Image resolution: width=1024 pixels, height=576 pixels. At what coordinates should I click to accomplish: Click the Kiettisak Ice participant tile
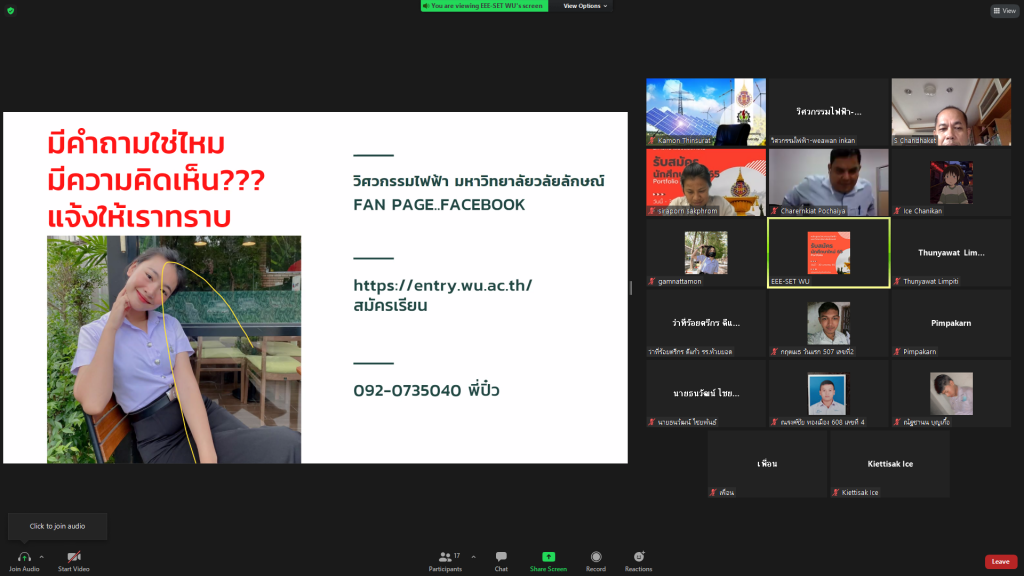point(889,464)
